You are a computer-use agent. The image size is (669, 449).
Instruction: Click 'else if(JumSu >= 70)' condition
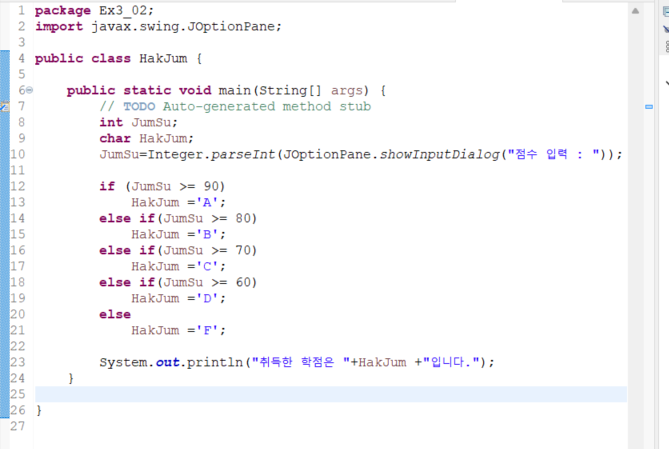[178, 251]
